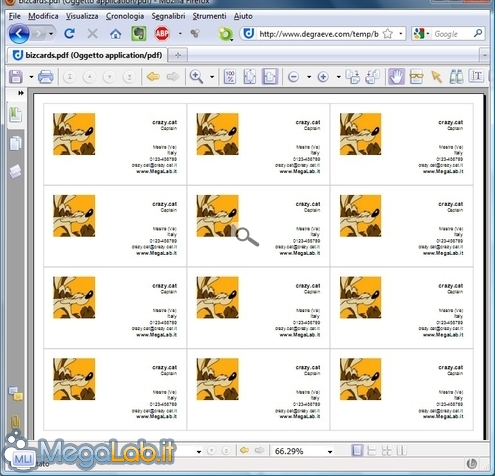Toggle single page layout in bottom bar
Screen dimensions: 495x476
click(x=357, y=451)
